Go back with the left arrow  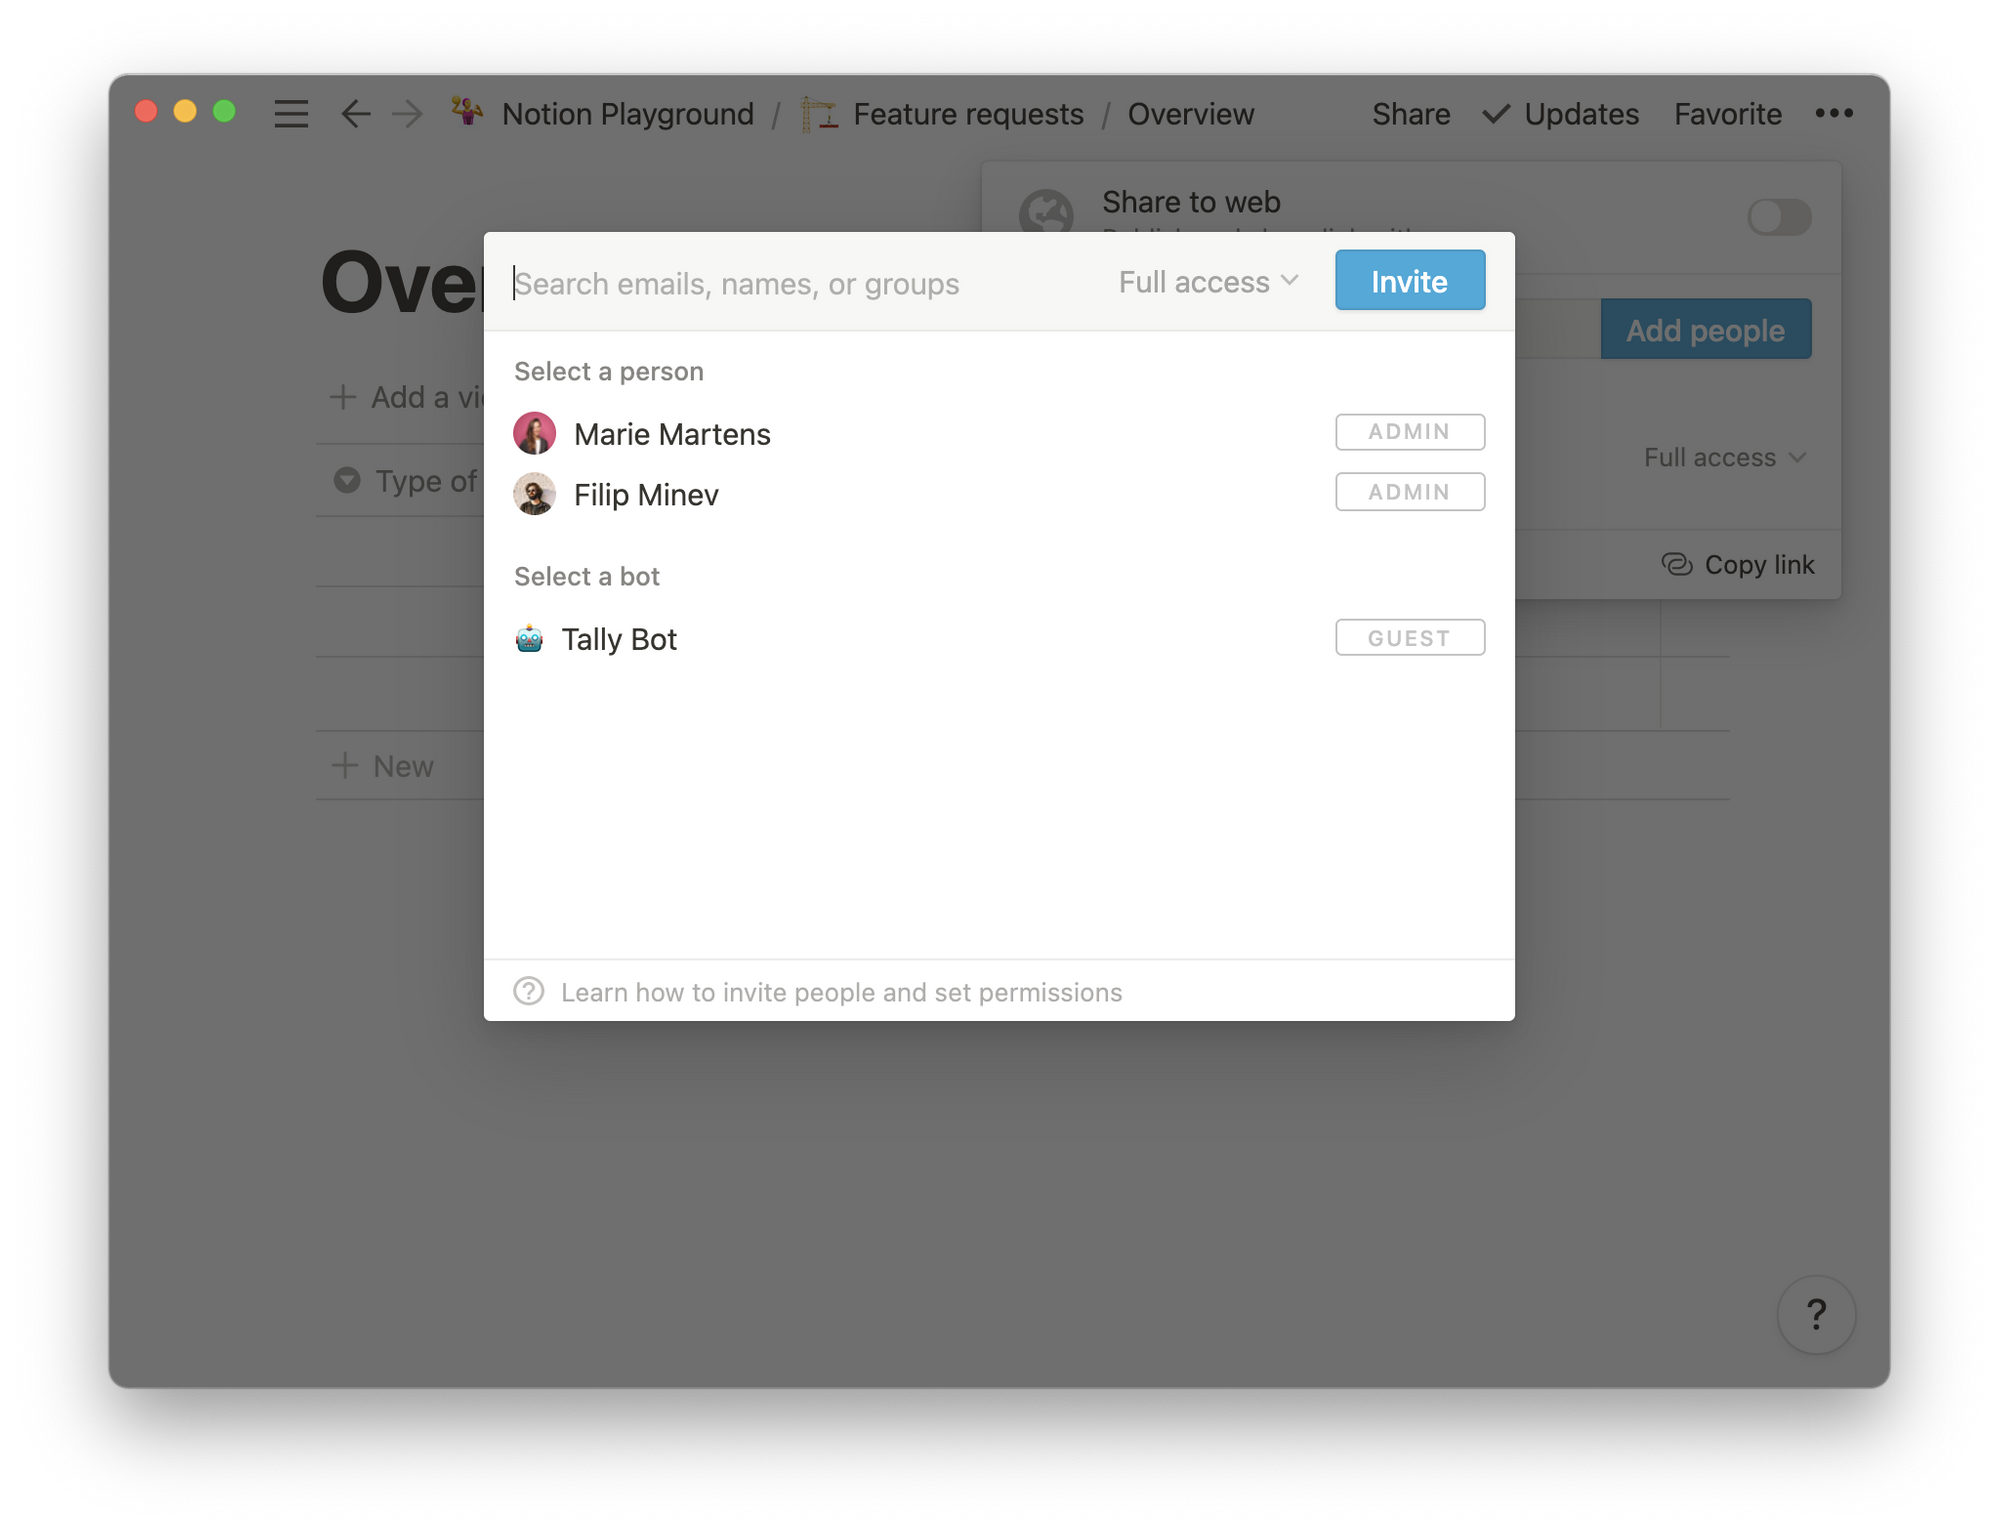click(x=356, y=114)
